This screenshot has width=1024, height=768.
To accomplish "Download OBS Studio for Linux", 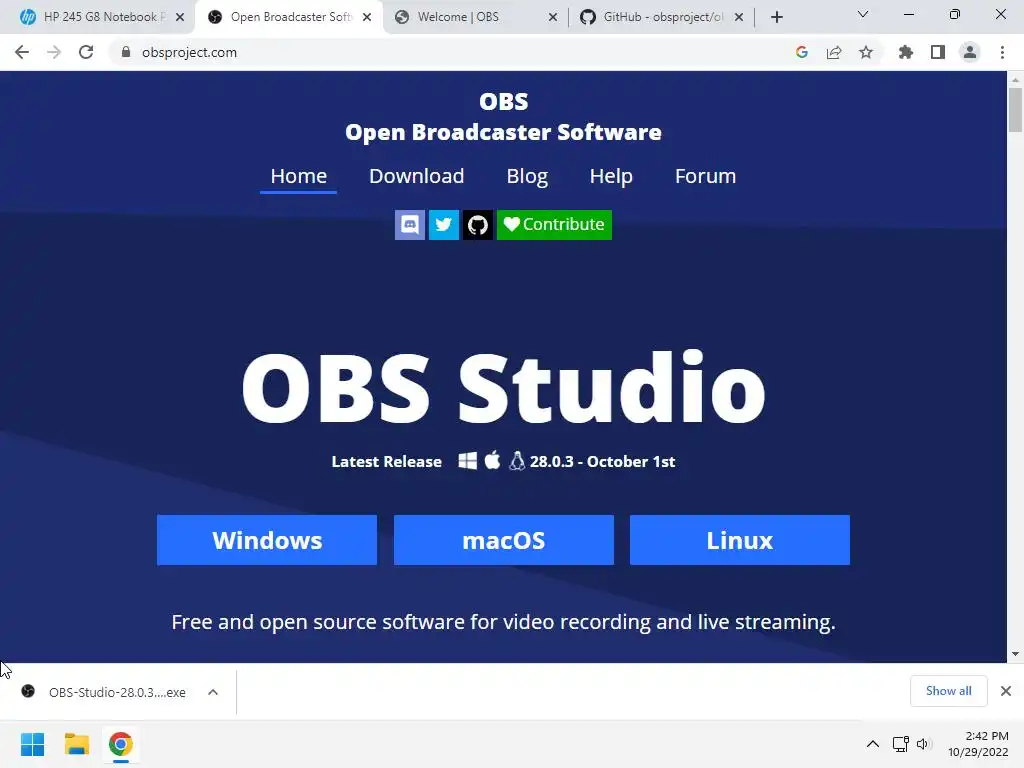I will pyautogui.click(x=740, y=540).
